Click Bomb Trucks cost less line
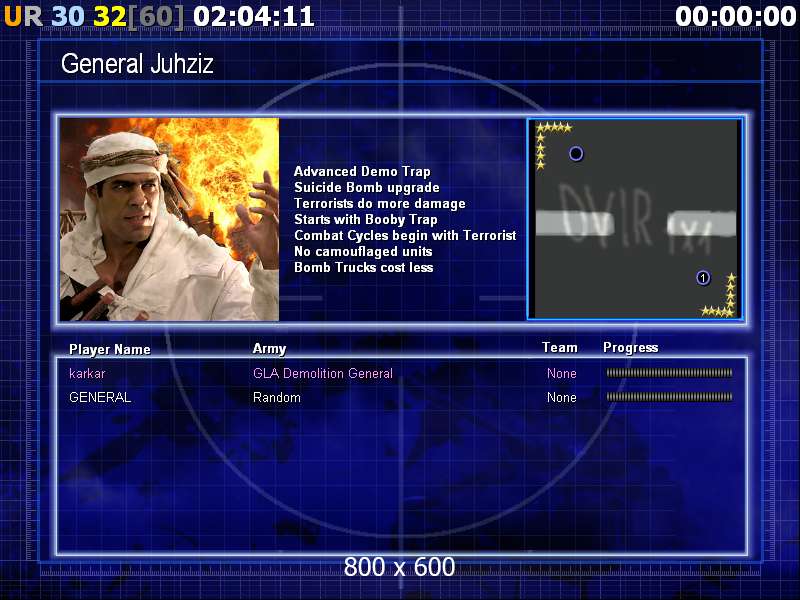This screenshot has width=800, height=600. pos(364,267)
